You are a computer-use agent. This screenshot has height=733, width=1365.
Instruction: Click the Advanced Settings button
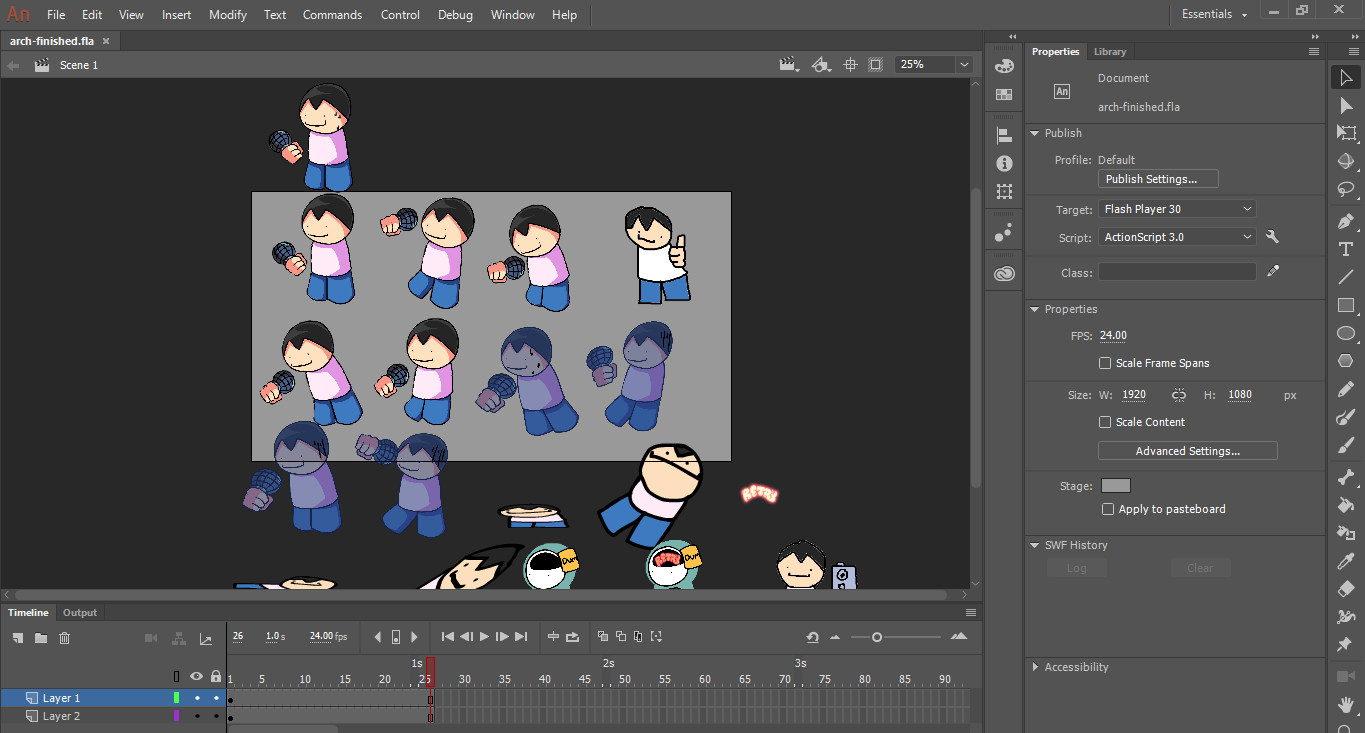point(1187,451)
